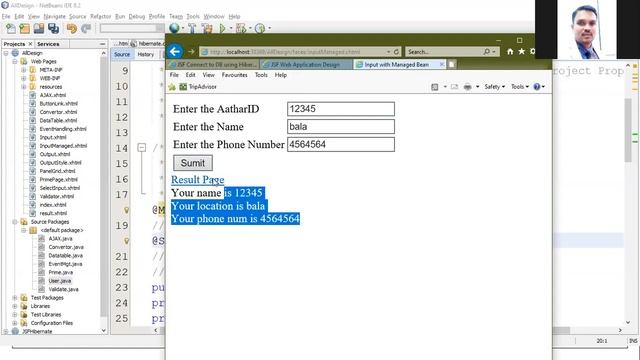Screen dimensions: 640x360
Task: Click the NetBeans New Project icon
Action: [x=25, y=28]
